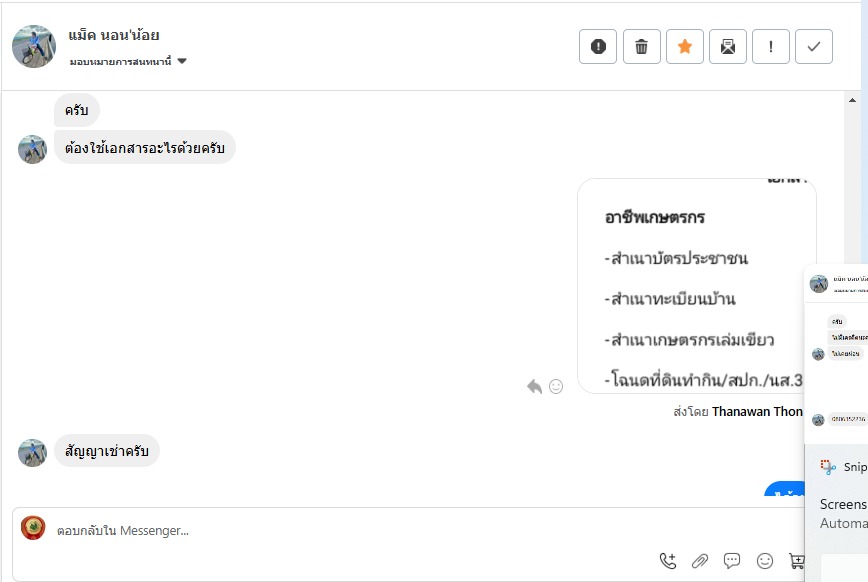This screenshot has height=582, width=868.
Task: Click the phone call request icon
Action: 668,561
